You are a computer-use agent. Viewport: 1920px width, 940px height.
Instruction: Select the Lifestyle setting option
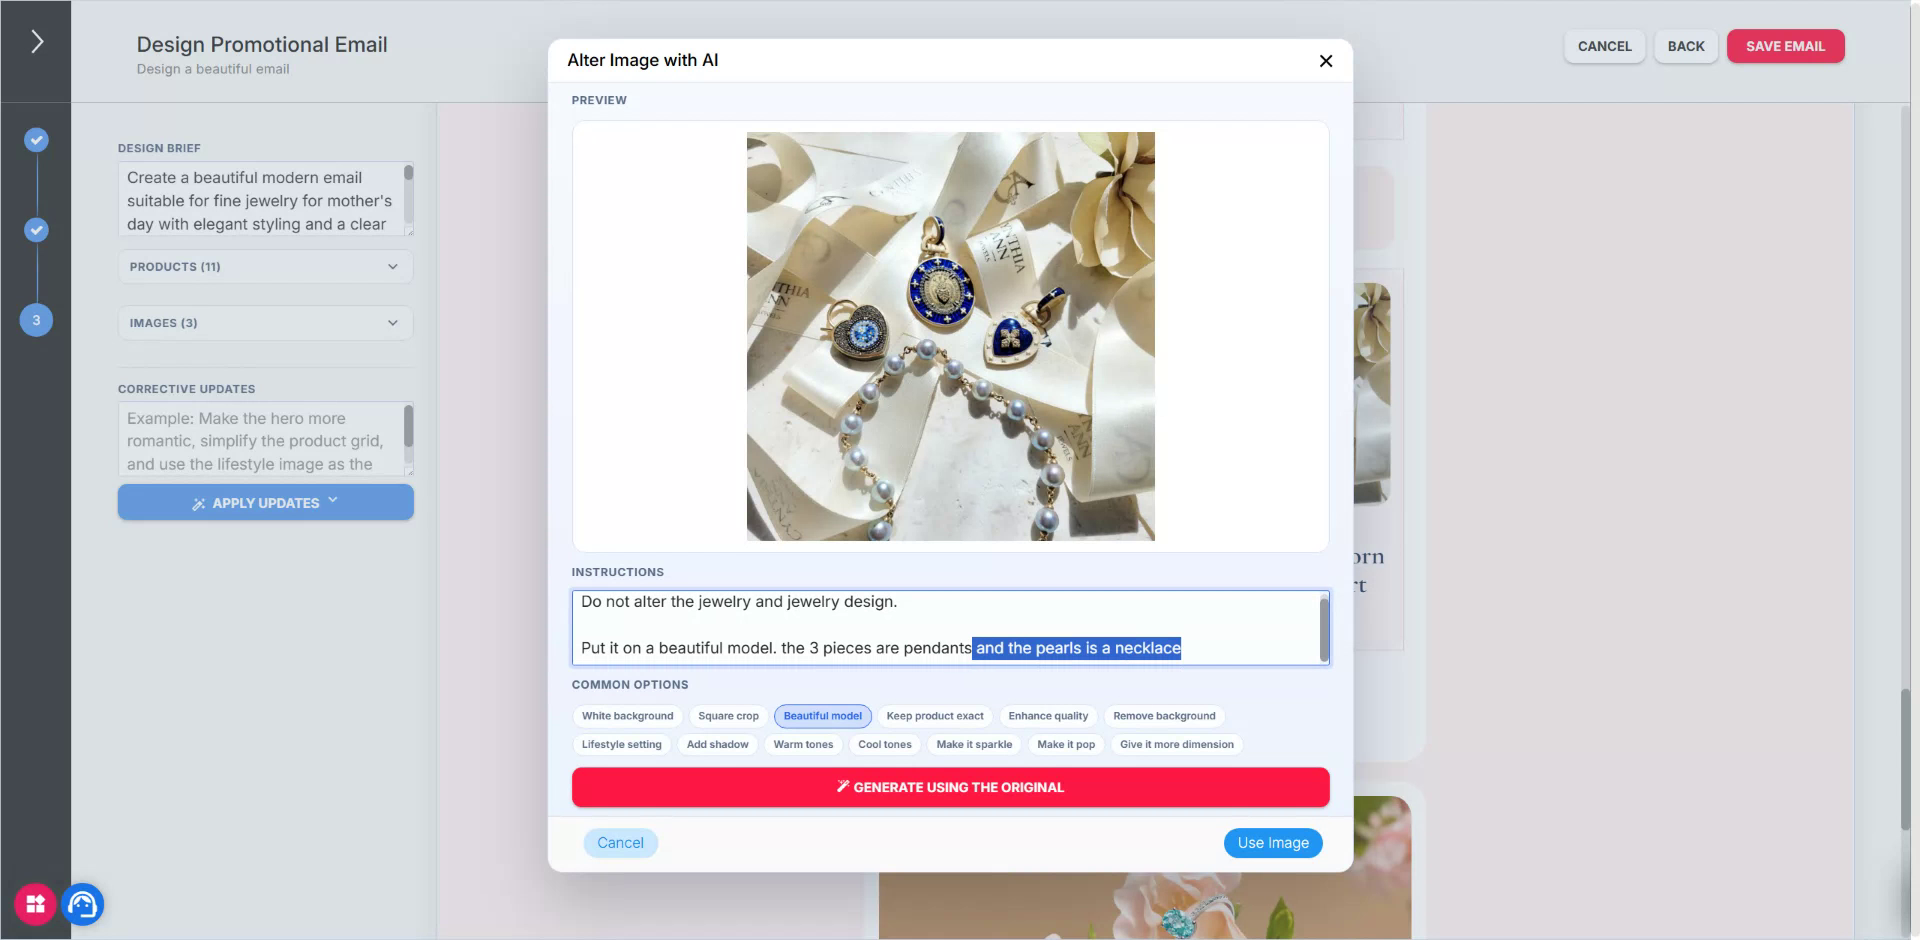621,745
